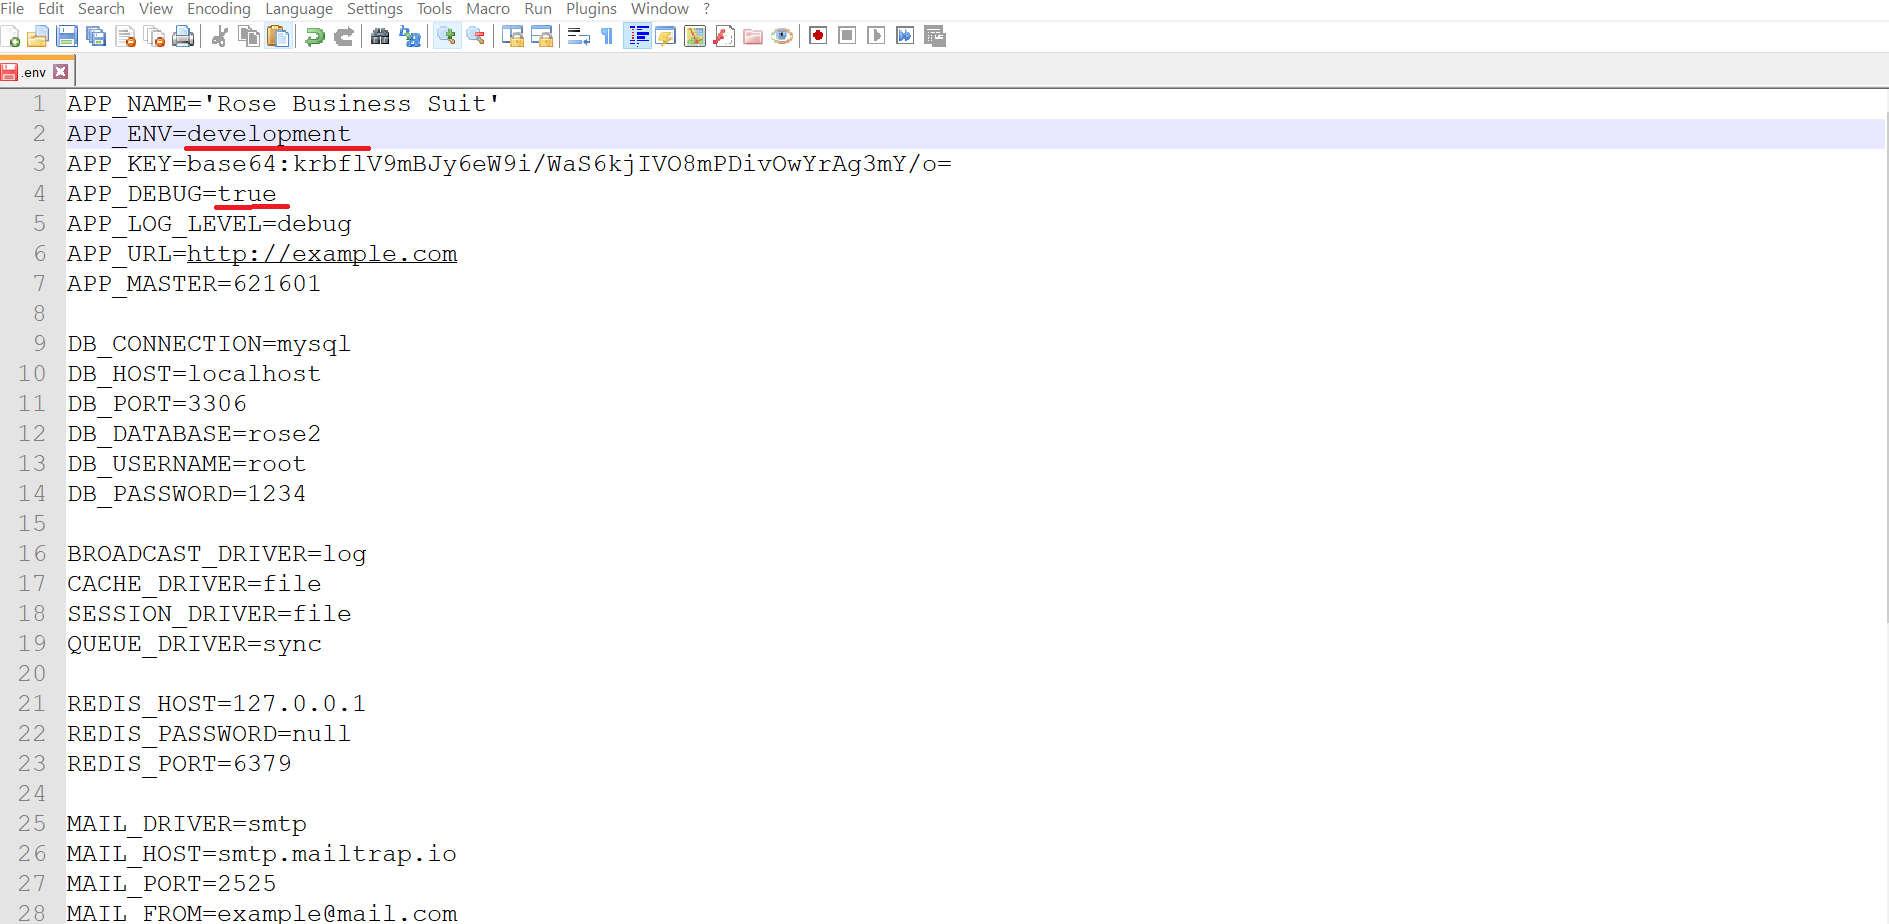Viewport: 1889px width, 924px height.
Task: Select the .env file tab
Action: click(34, 72)
